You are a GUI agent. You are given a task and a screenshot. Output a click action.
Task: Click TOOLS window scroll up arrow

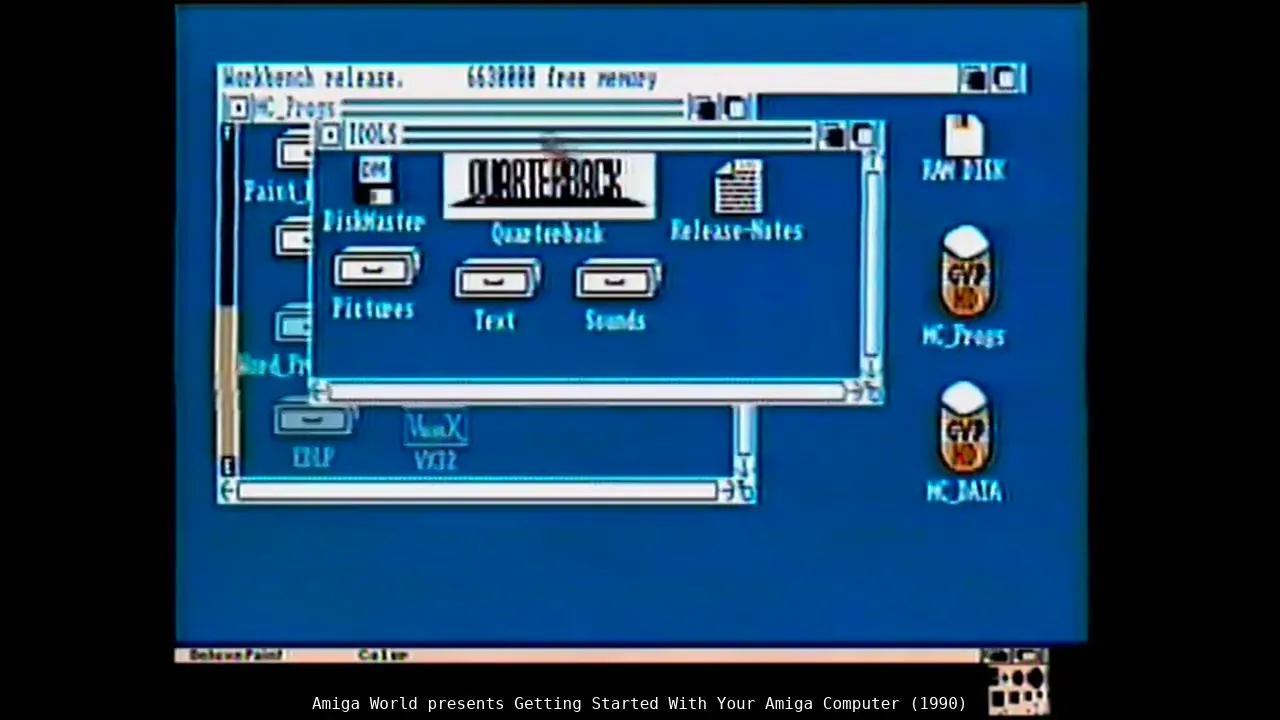873,160
